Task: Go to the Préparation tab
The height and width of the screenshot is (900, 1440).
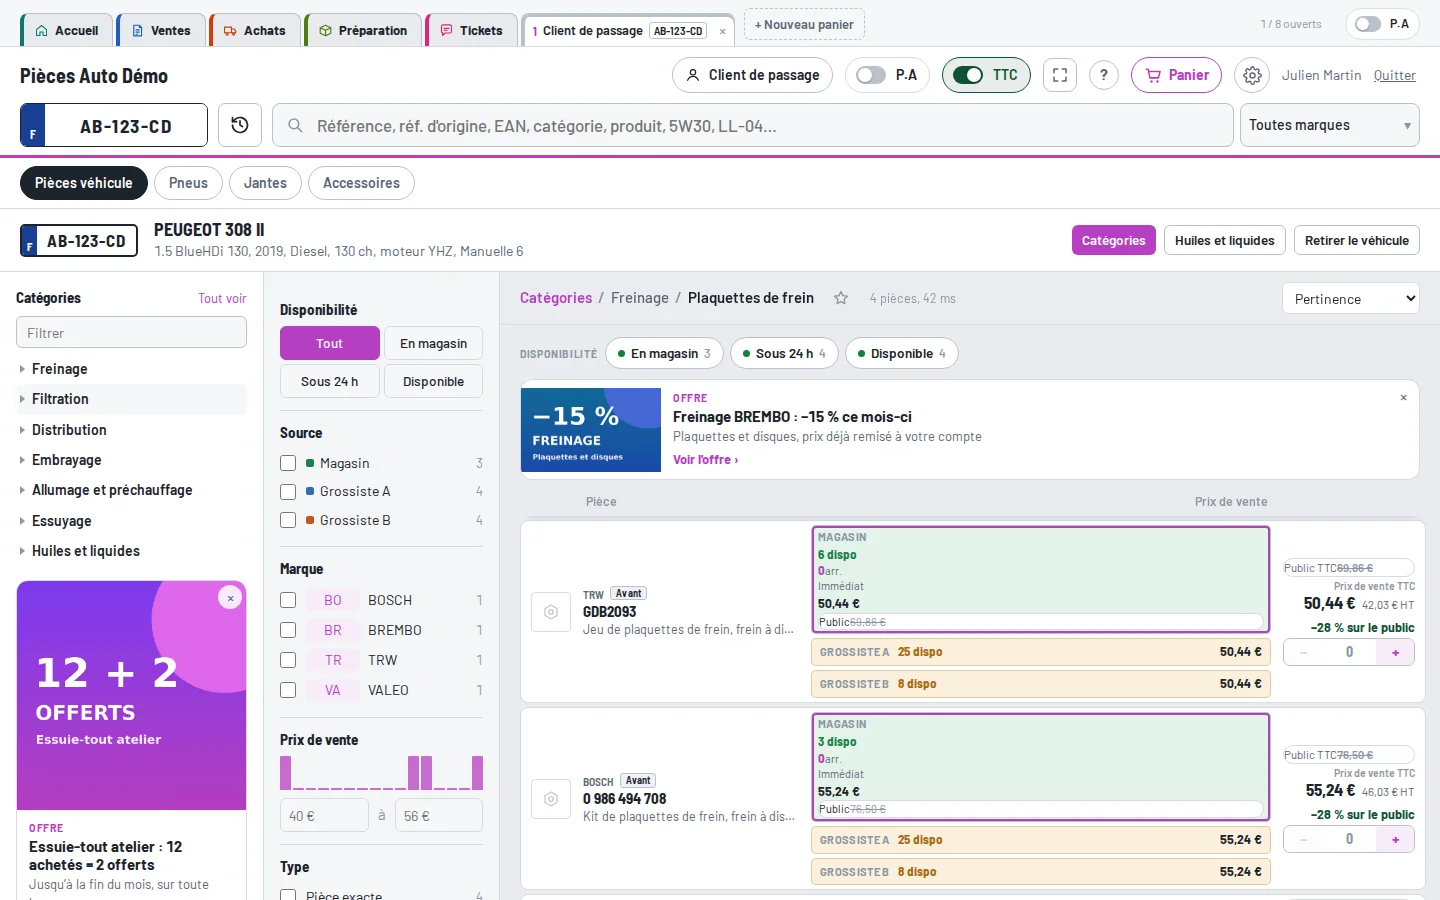Action: coord(363,30)
